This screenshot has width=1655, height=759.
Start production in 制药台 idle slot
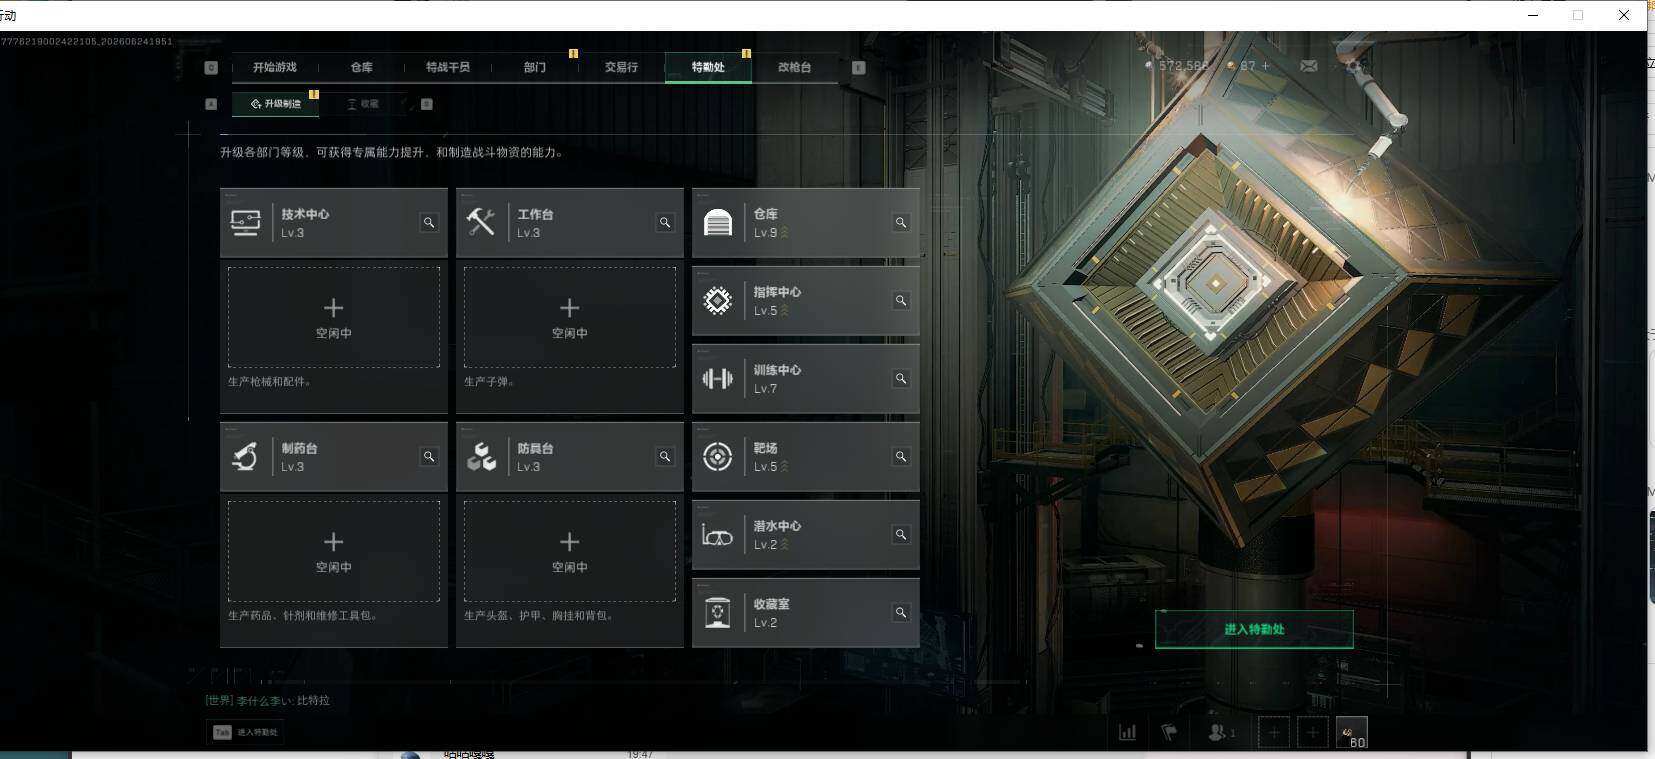(334, 551)
